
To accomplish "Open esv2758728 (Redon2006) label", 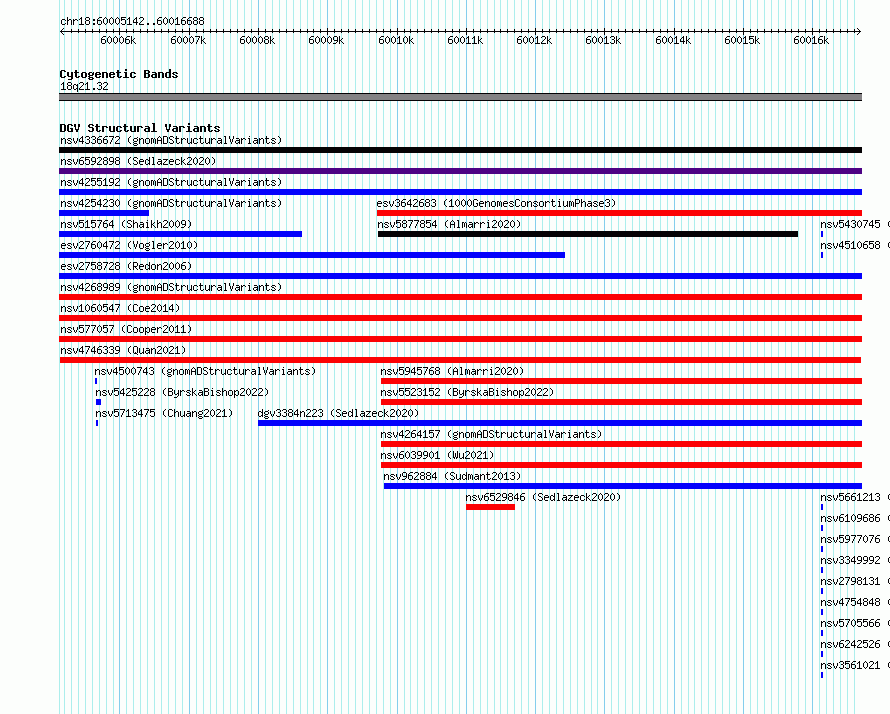I will (126, 266).
